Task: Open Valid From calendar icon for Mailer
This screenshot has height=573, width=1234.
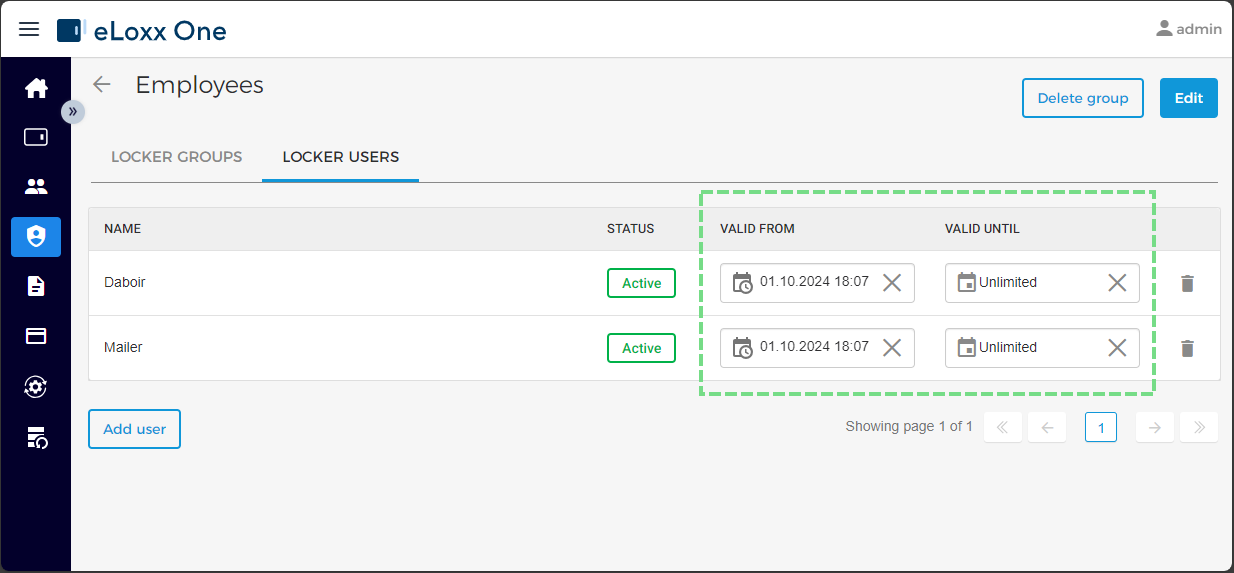Action: coord(742,348)
